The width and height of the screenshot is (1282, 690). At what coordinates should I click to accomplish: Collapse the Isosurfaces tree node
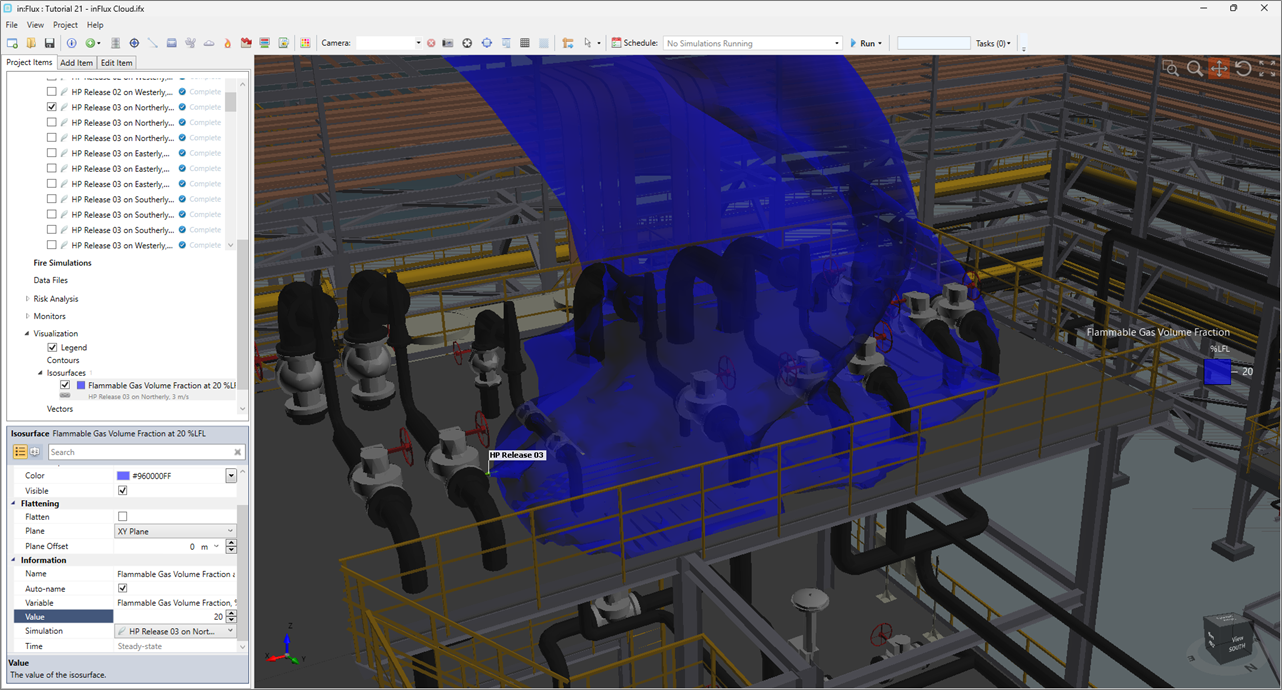click(x=40, y=373)
